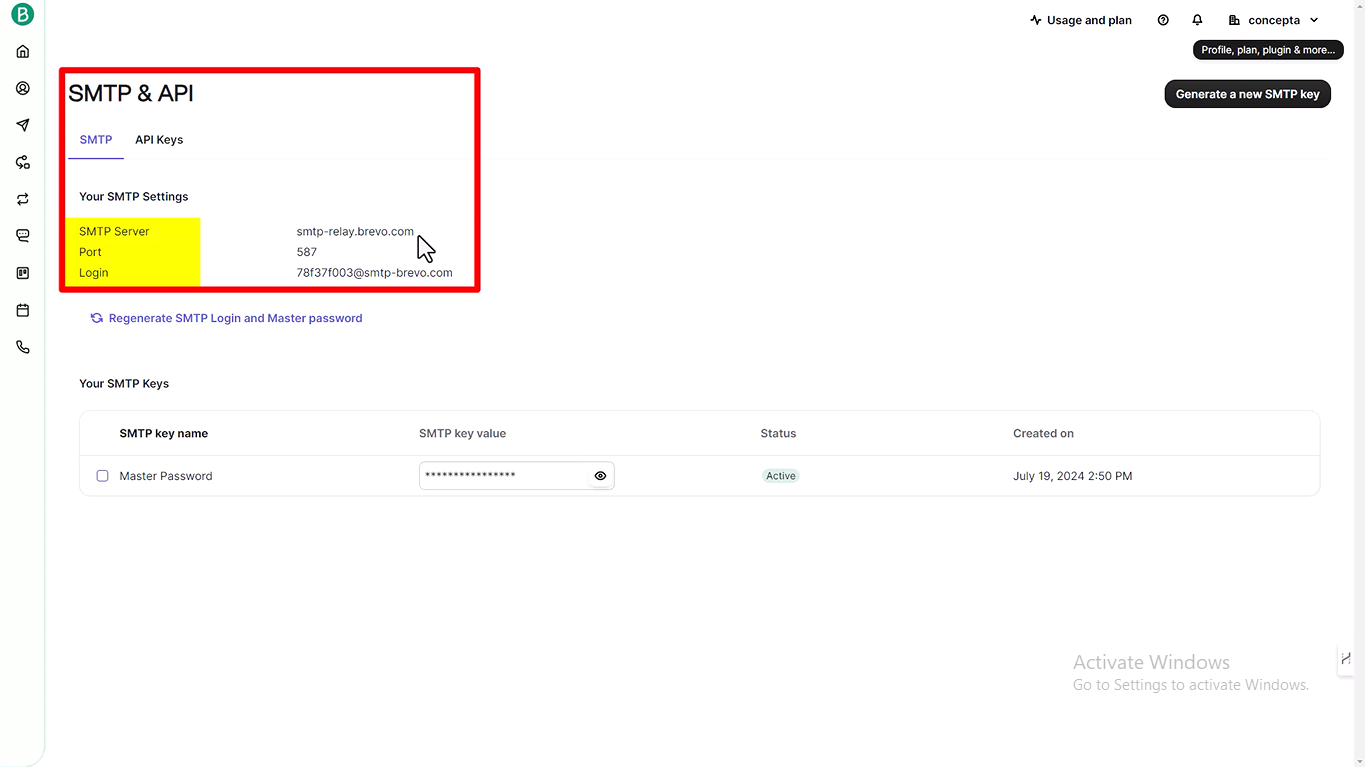Open the Contacts icon in sidebar
The image size is (1365, 767).
23,88
